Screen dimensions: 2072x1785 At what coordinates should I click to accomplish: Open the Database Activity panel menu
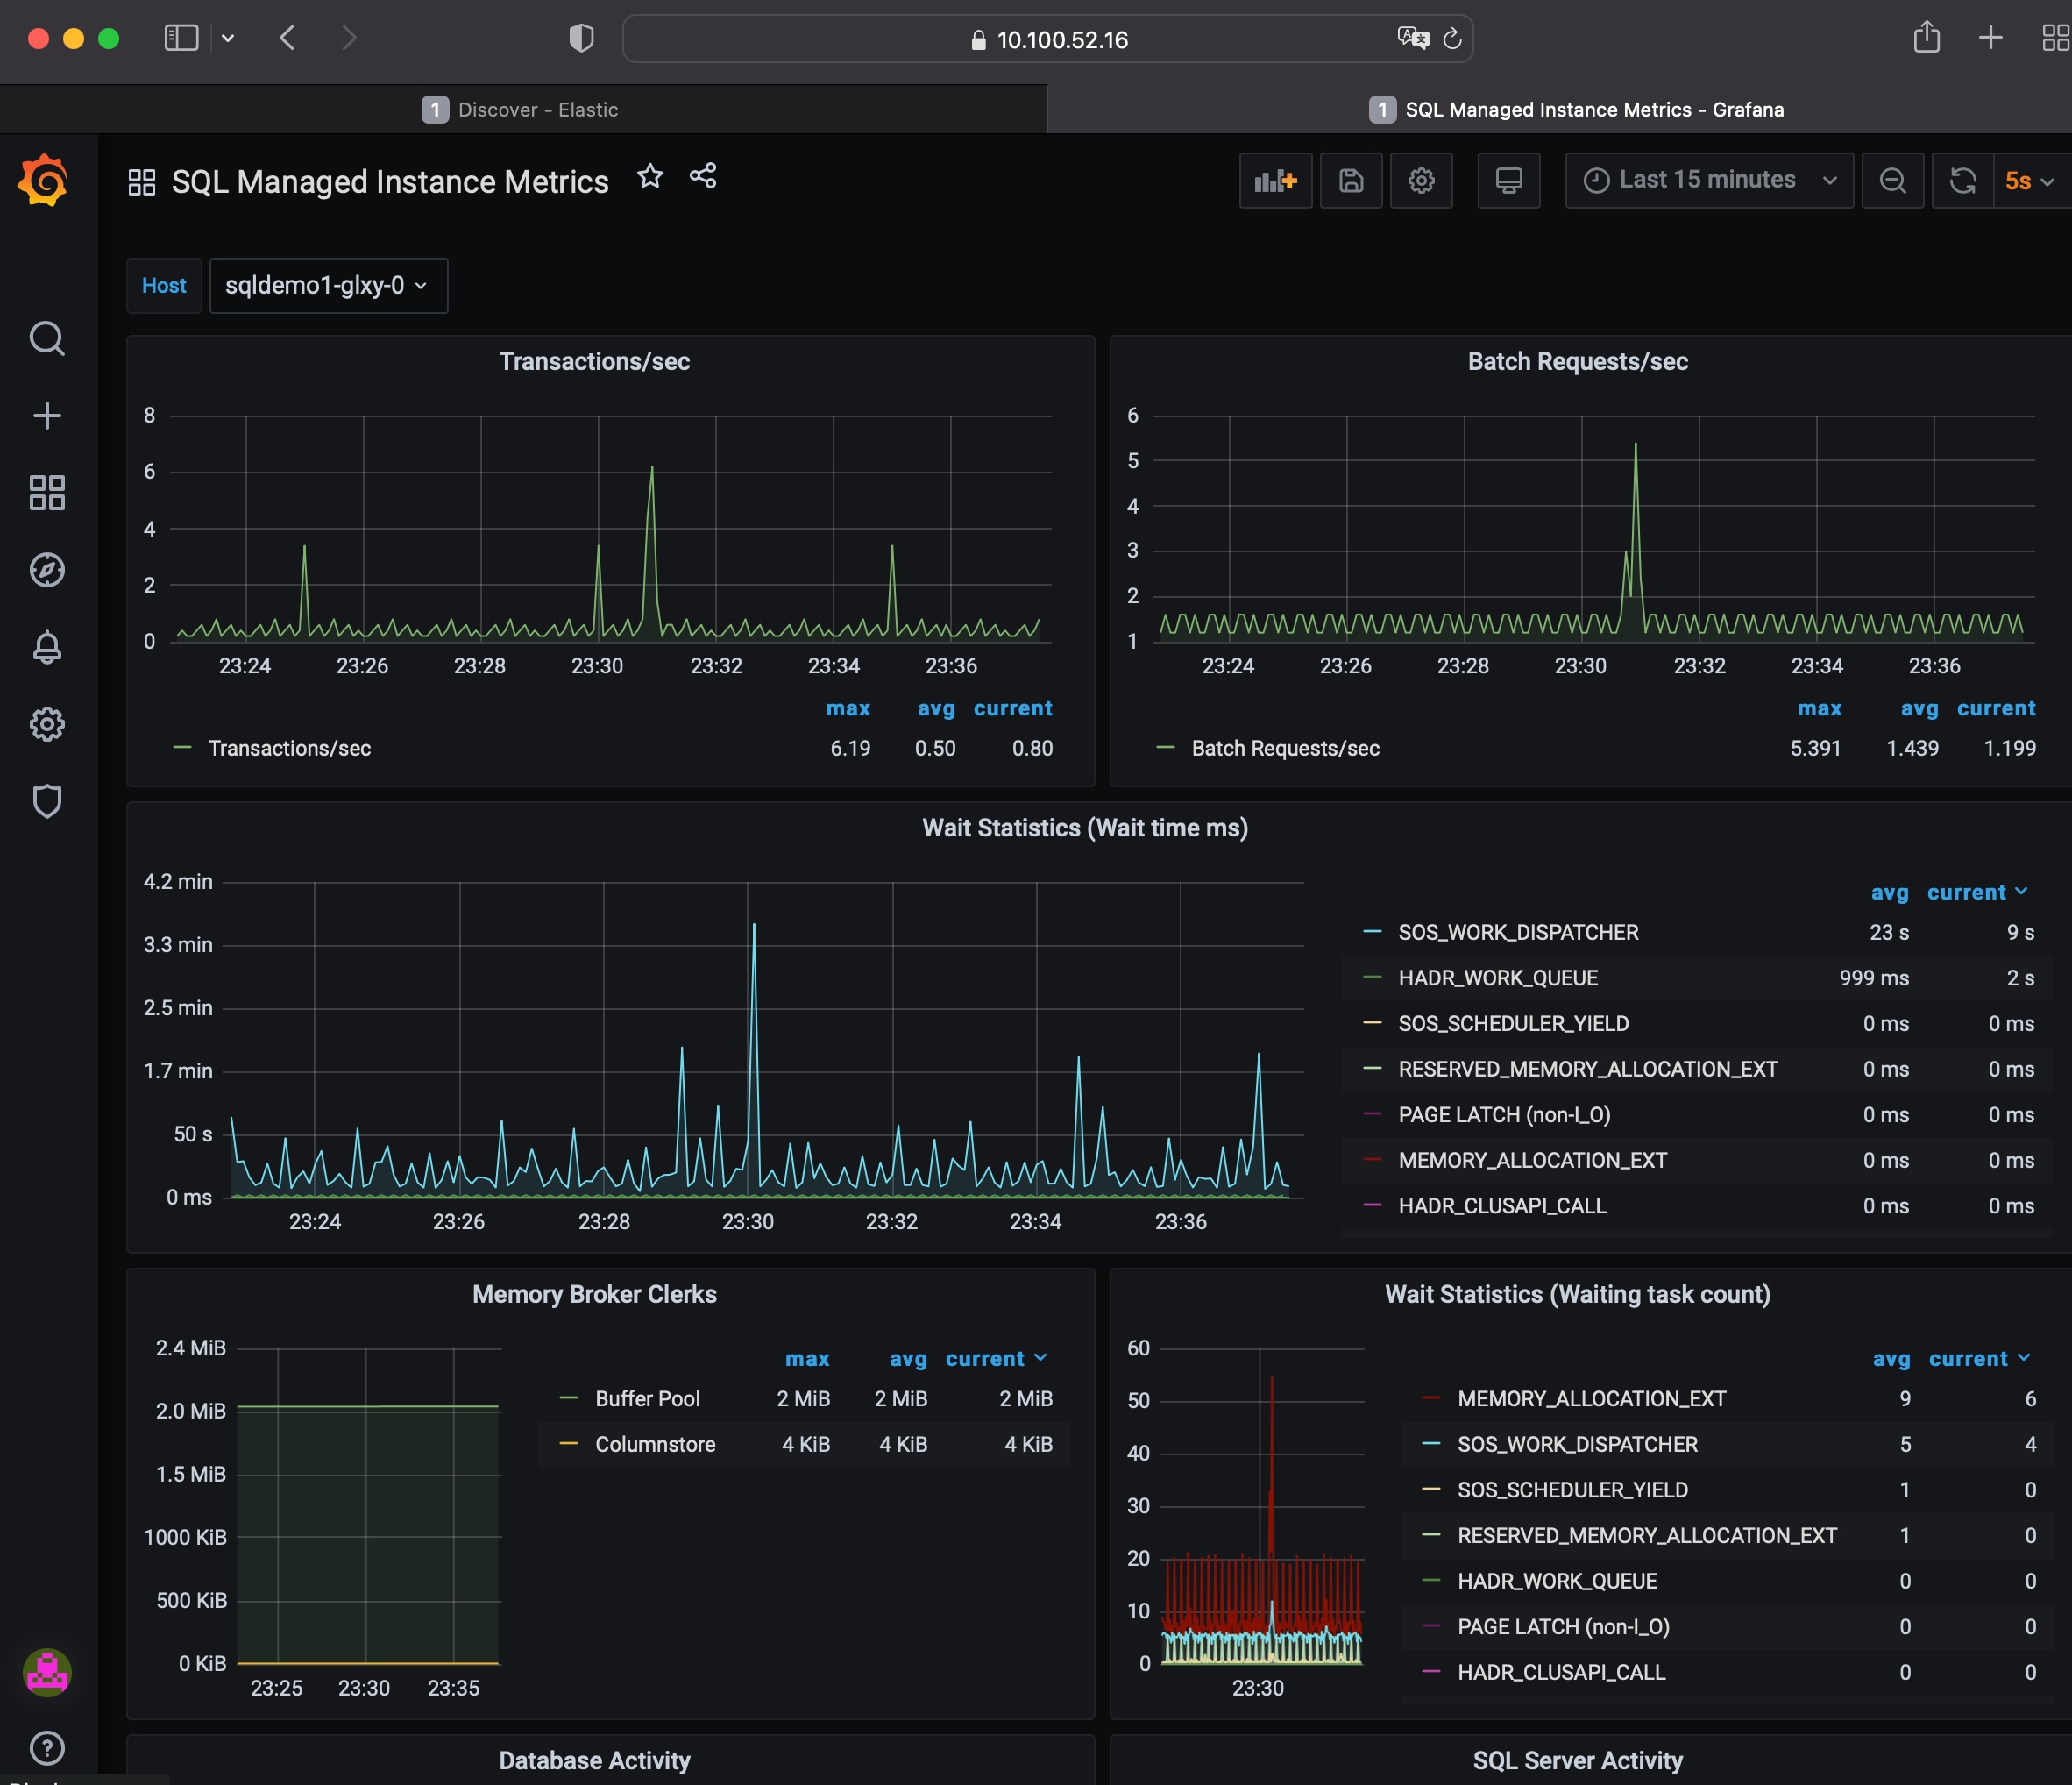click(594, 1760)
